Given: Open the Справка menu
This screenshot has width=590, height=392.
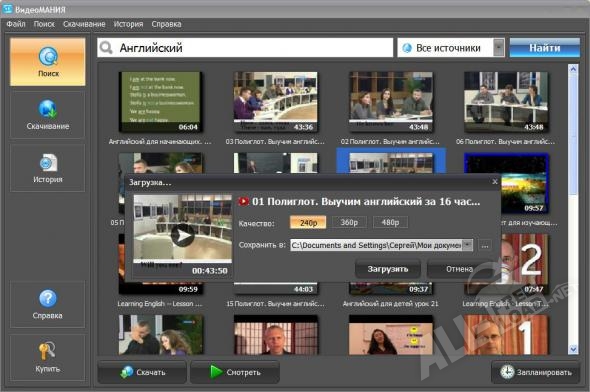Looking at the screenshot, I should [166, 24].
